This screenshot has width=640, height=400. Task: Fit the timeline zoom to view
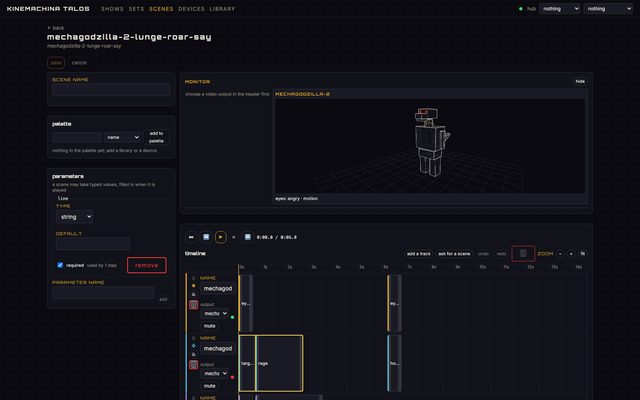(582, 254)
